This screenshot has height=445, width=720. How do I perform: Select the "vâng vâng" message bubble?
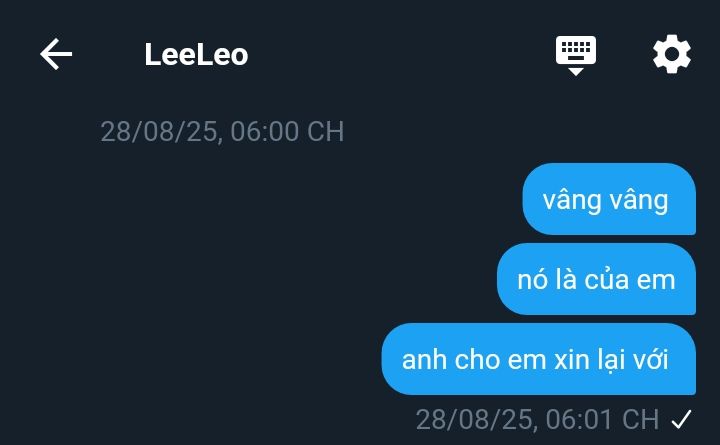(609, 199)
